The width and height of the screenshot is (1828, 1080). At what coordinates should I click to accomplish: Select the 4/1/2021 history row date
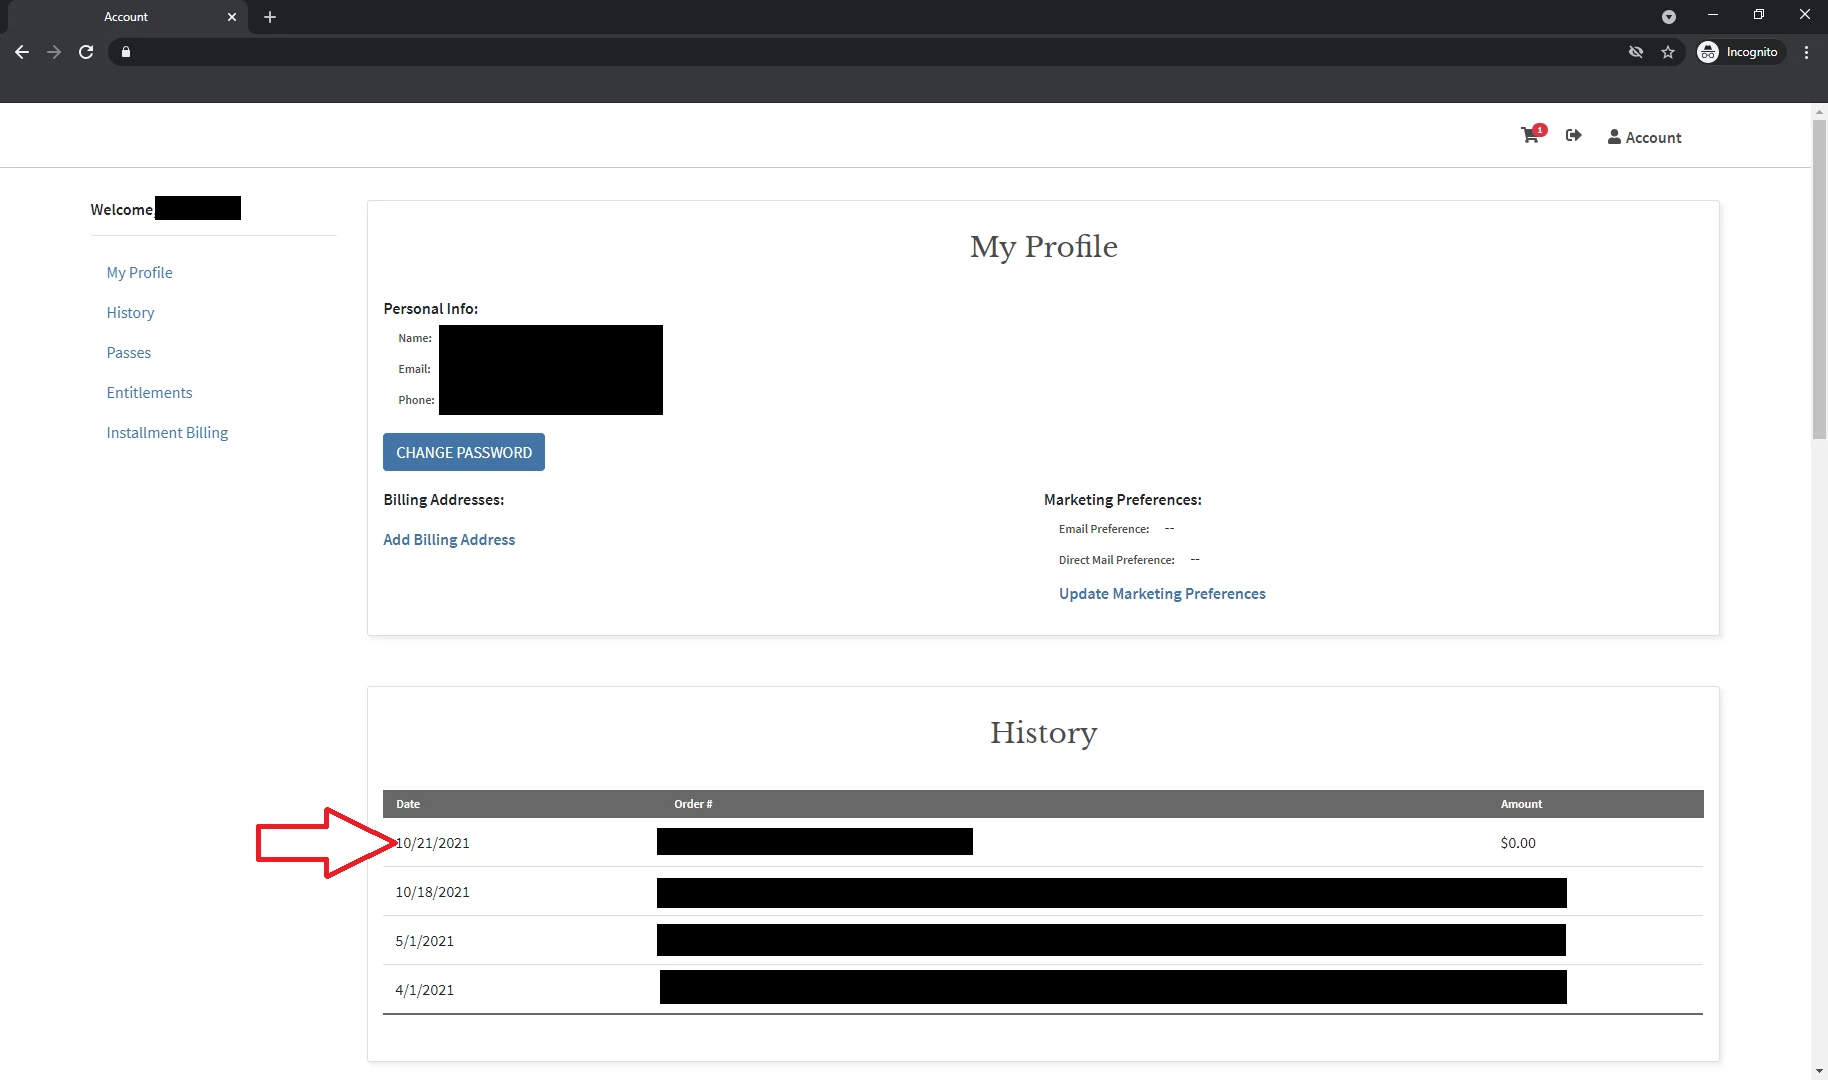[425, 990]
